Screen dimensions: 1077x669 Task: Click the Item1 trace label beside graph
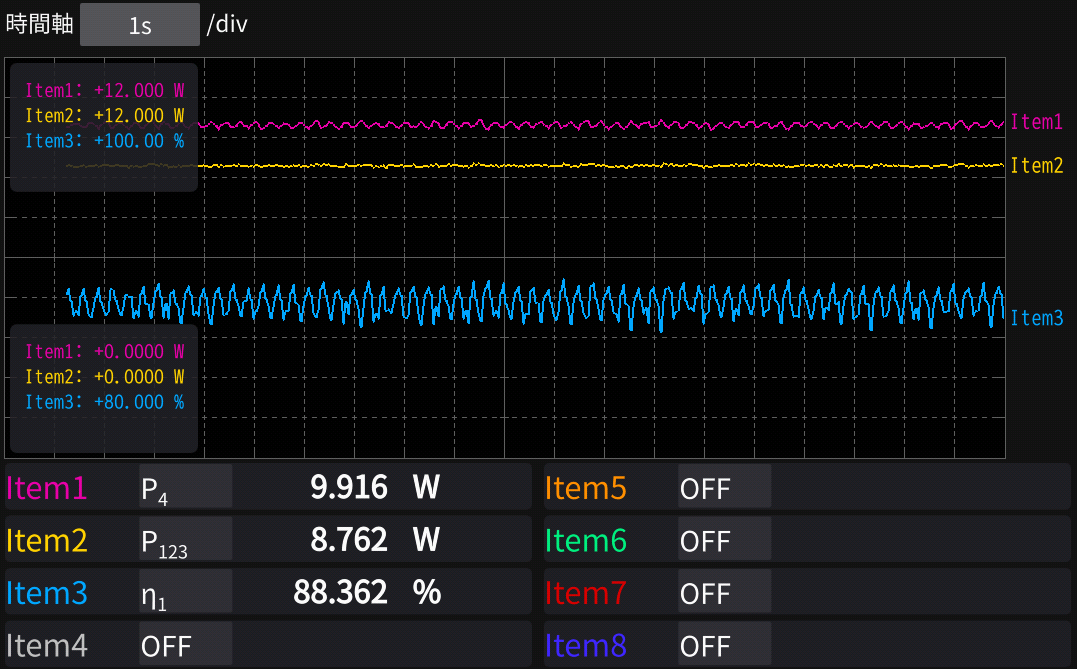click(x=1036, y=122)
